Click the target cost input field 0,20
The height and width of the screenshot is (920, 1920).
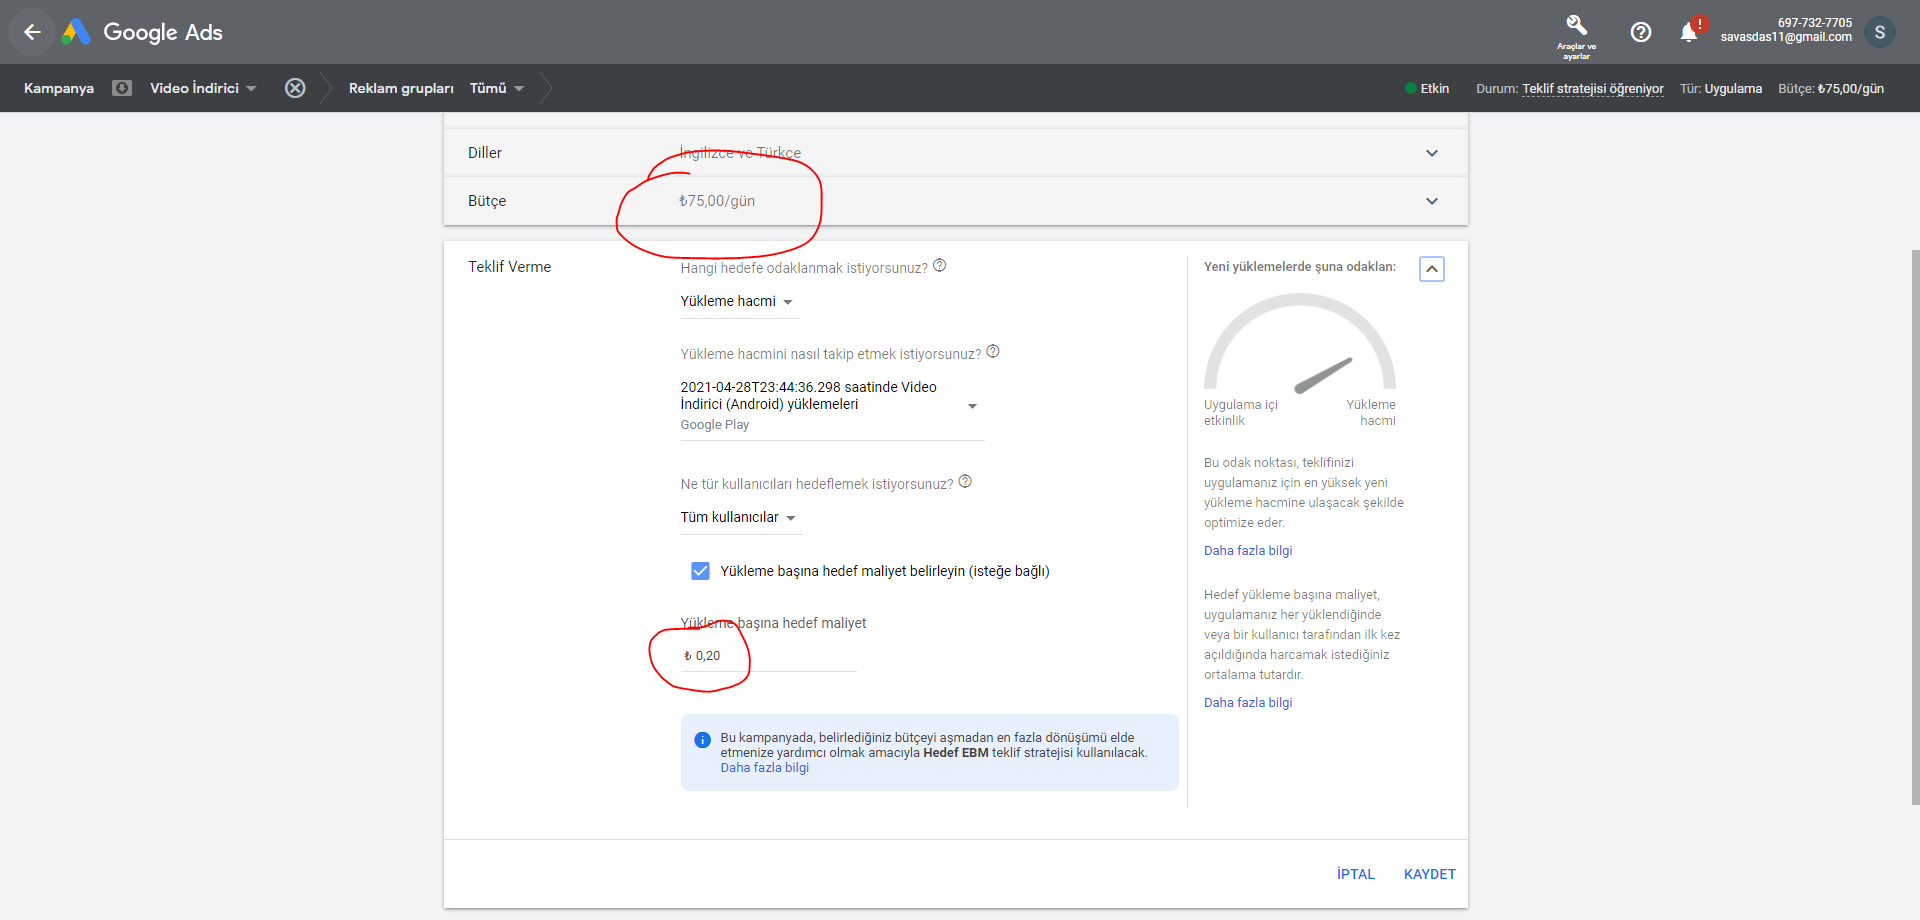(768, 656)
